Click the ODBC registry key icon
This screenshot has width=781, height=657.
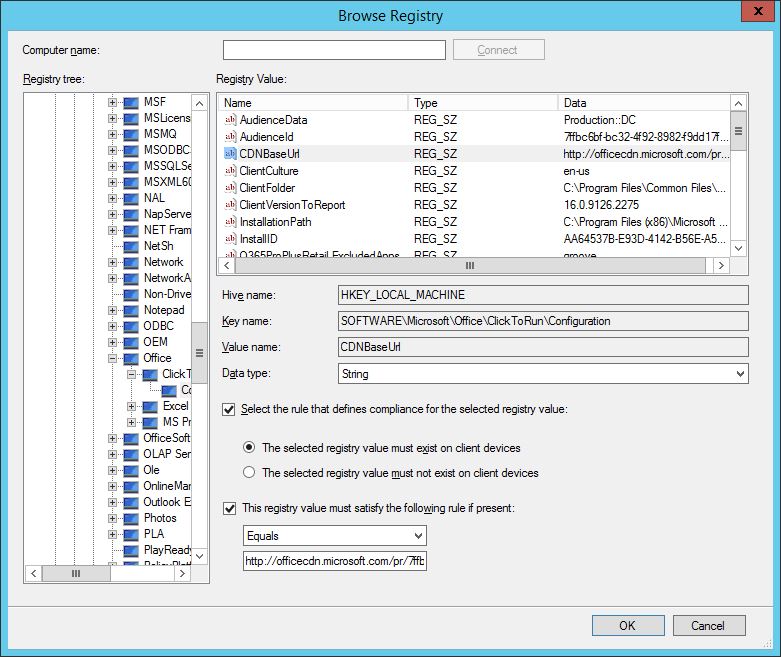coord(131,326)
